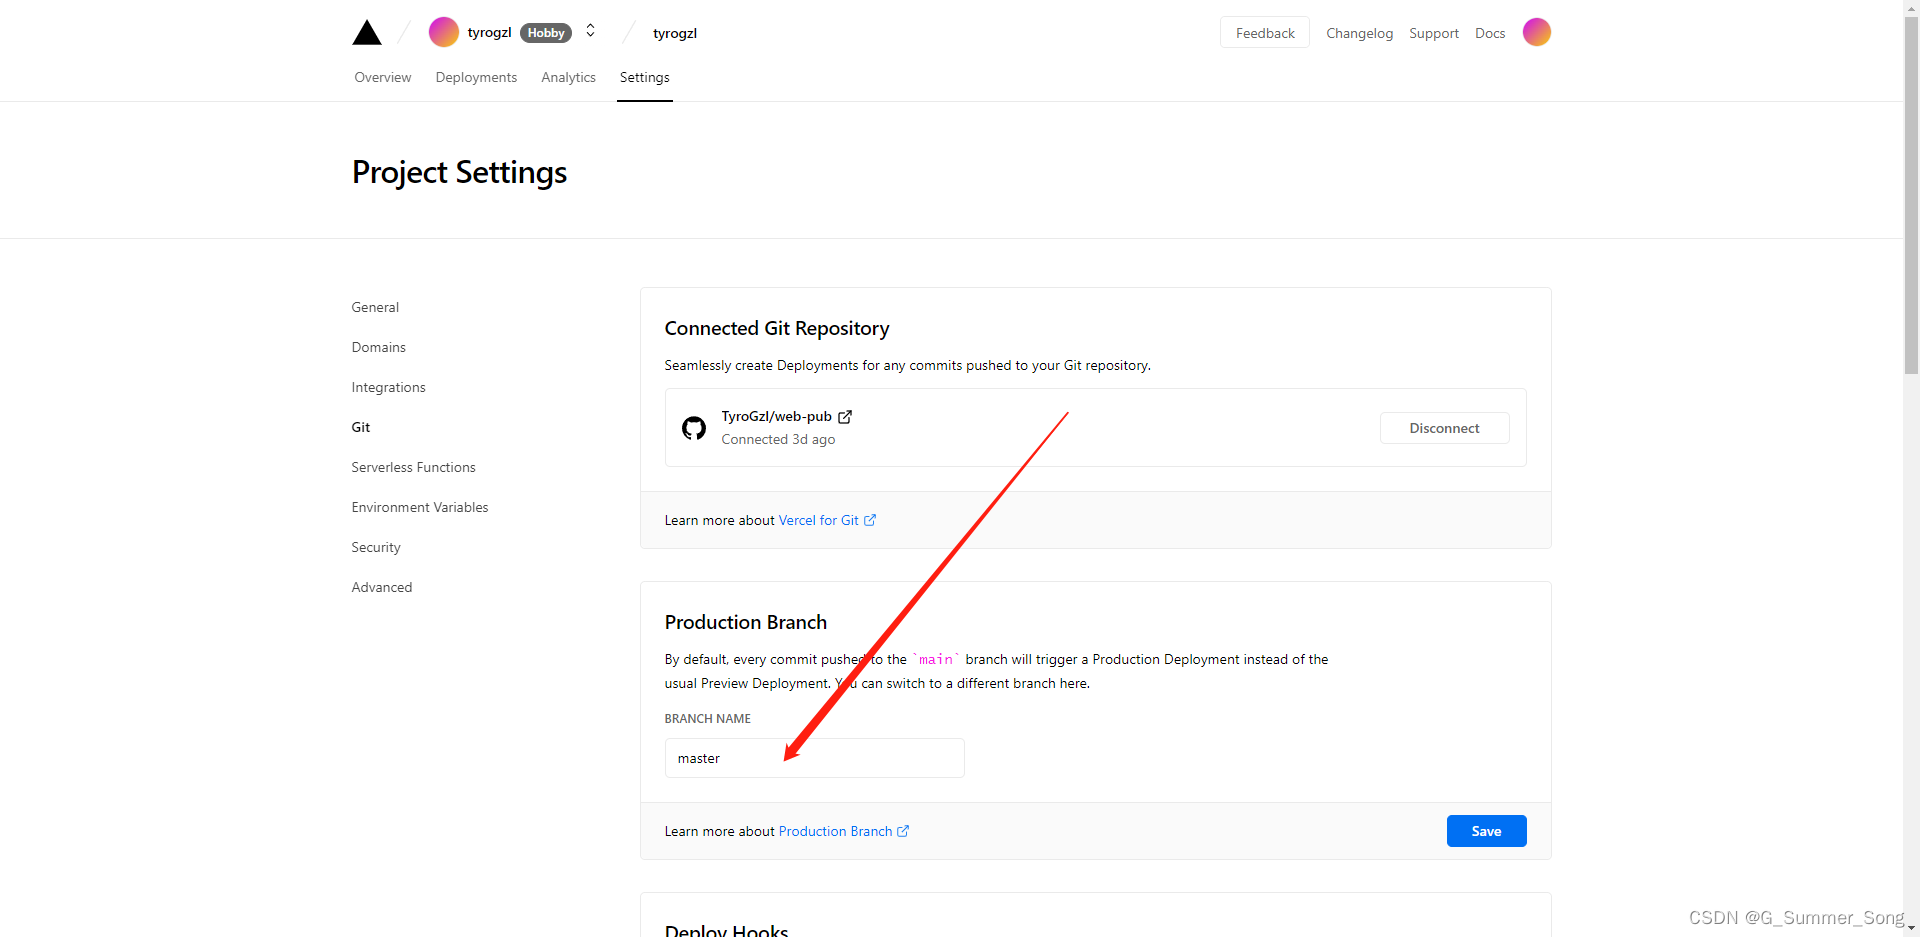
Task: Open TyroGzl/web-pub external link icon
Action: pos(845,417)
